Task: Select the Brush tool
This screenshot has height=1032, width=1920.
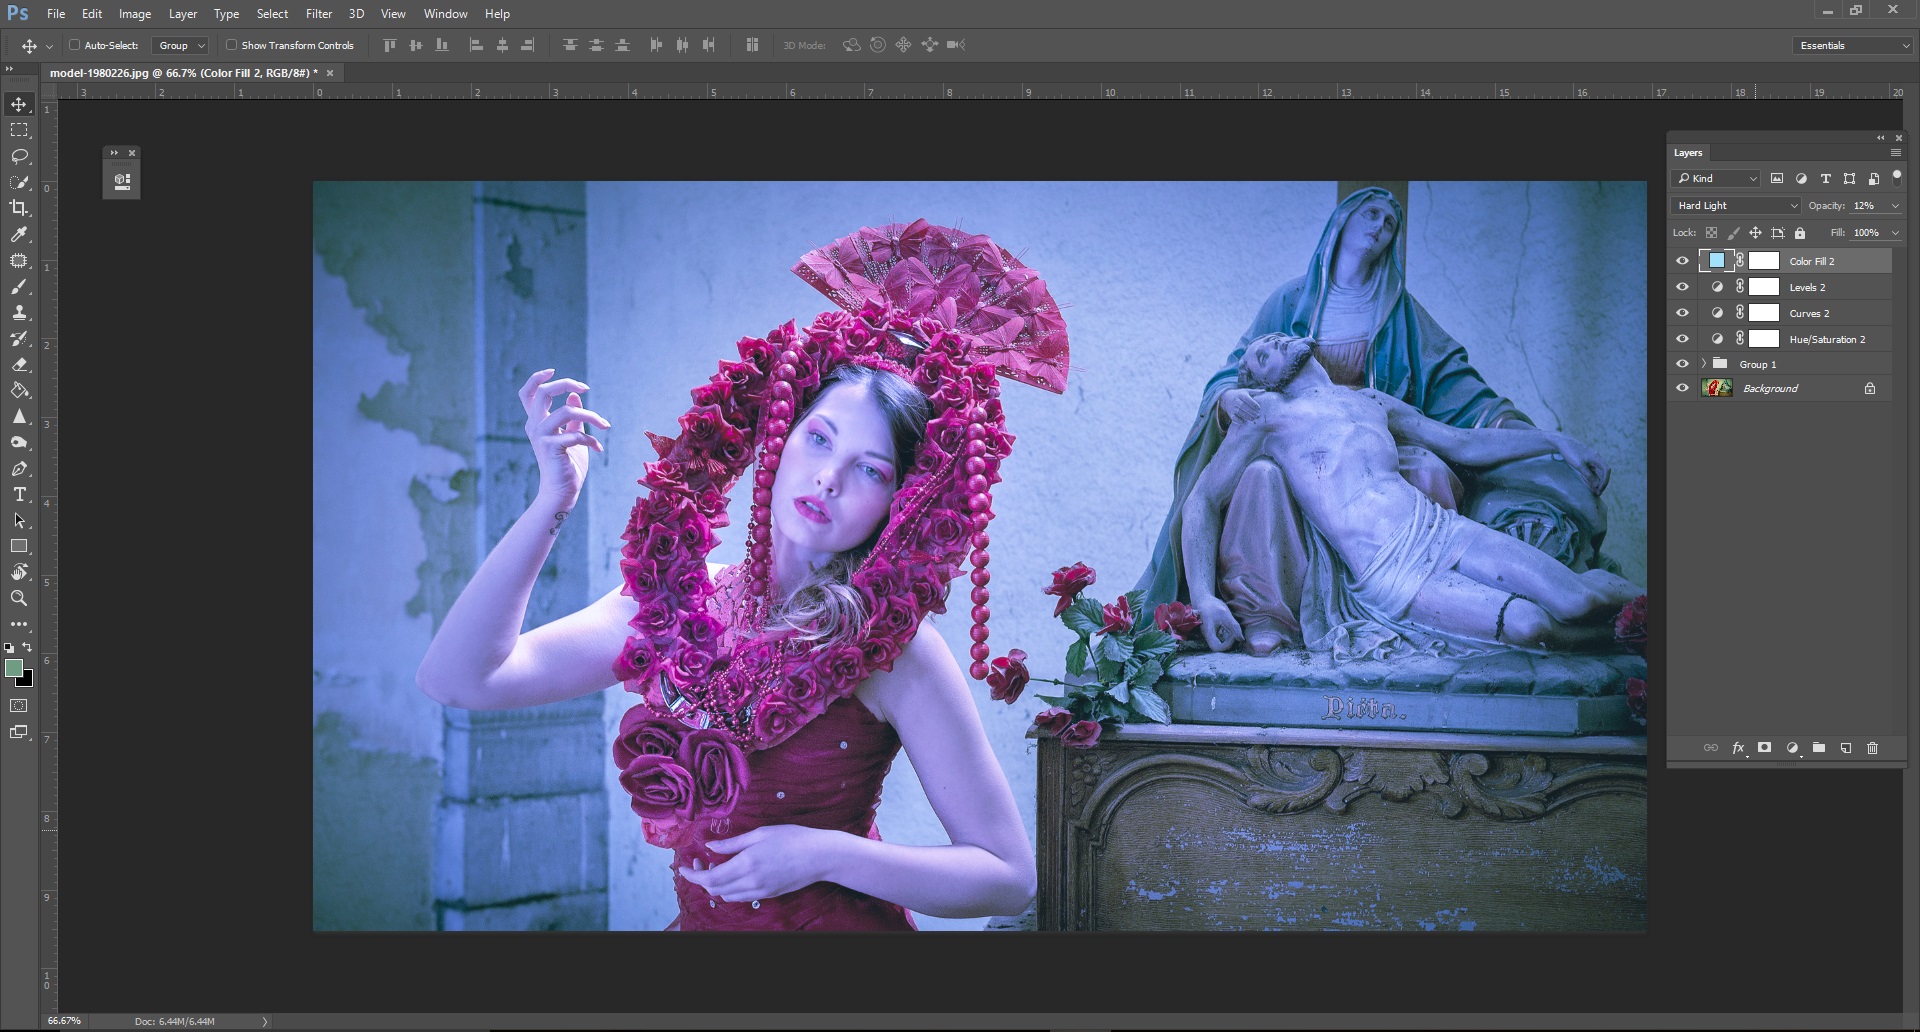Action: (x=18, y=286)
